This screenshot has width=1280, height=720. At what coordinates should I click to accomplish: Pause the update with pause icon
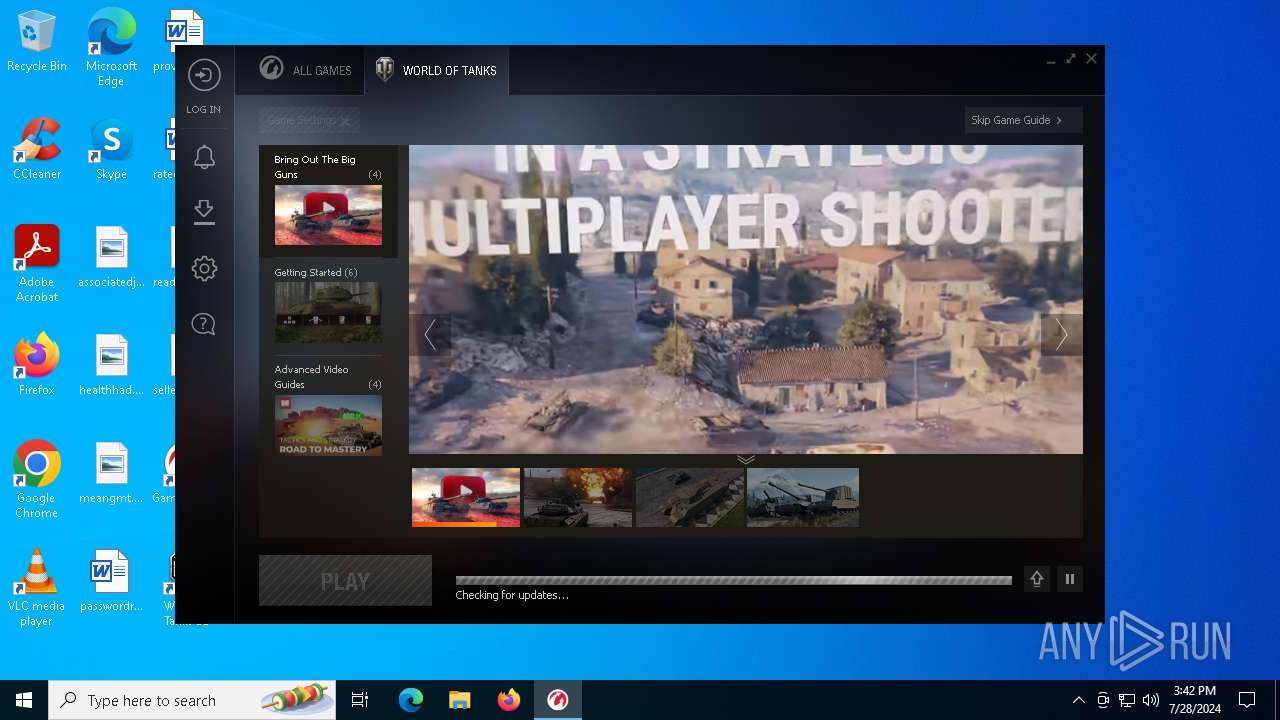[1070, 579]
